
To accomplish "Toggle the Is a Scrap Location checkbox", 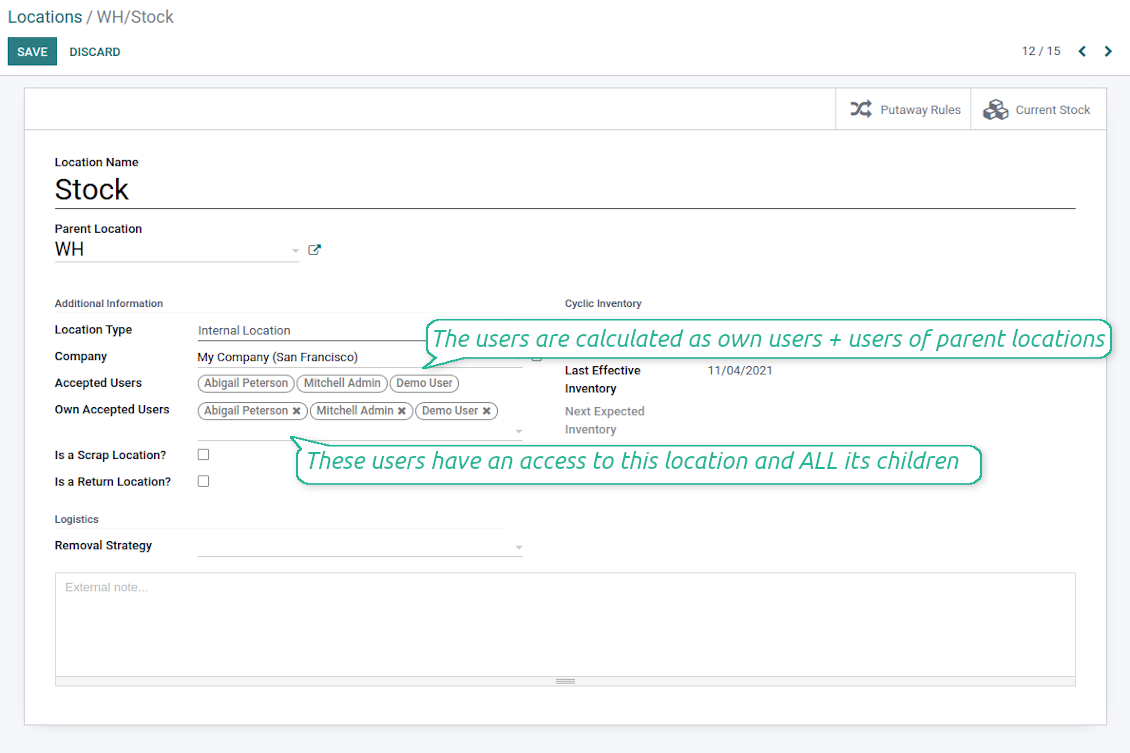I will (x=204, y=455).
